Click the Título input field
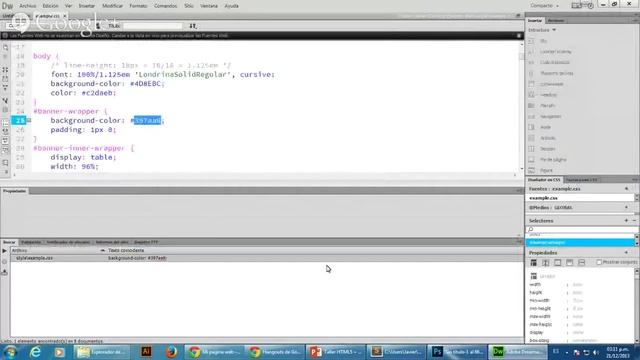This screenshot has height=360, width=640. (x=153, y=26)
